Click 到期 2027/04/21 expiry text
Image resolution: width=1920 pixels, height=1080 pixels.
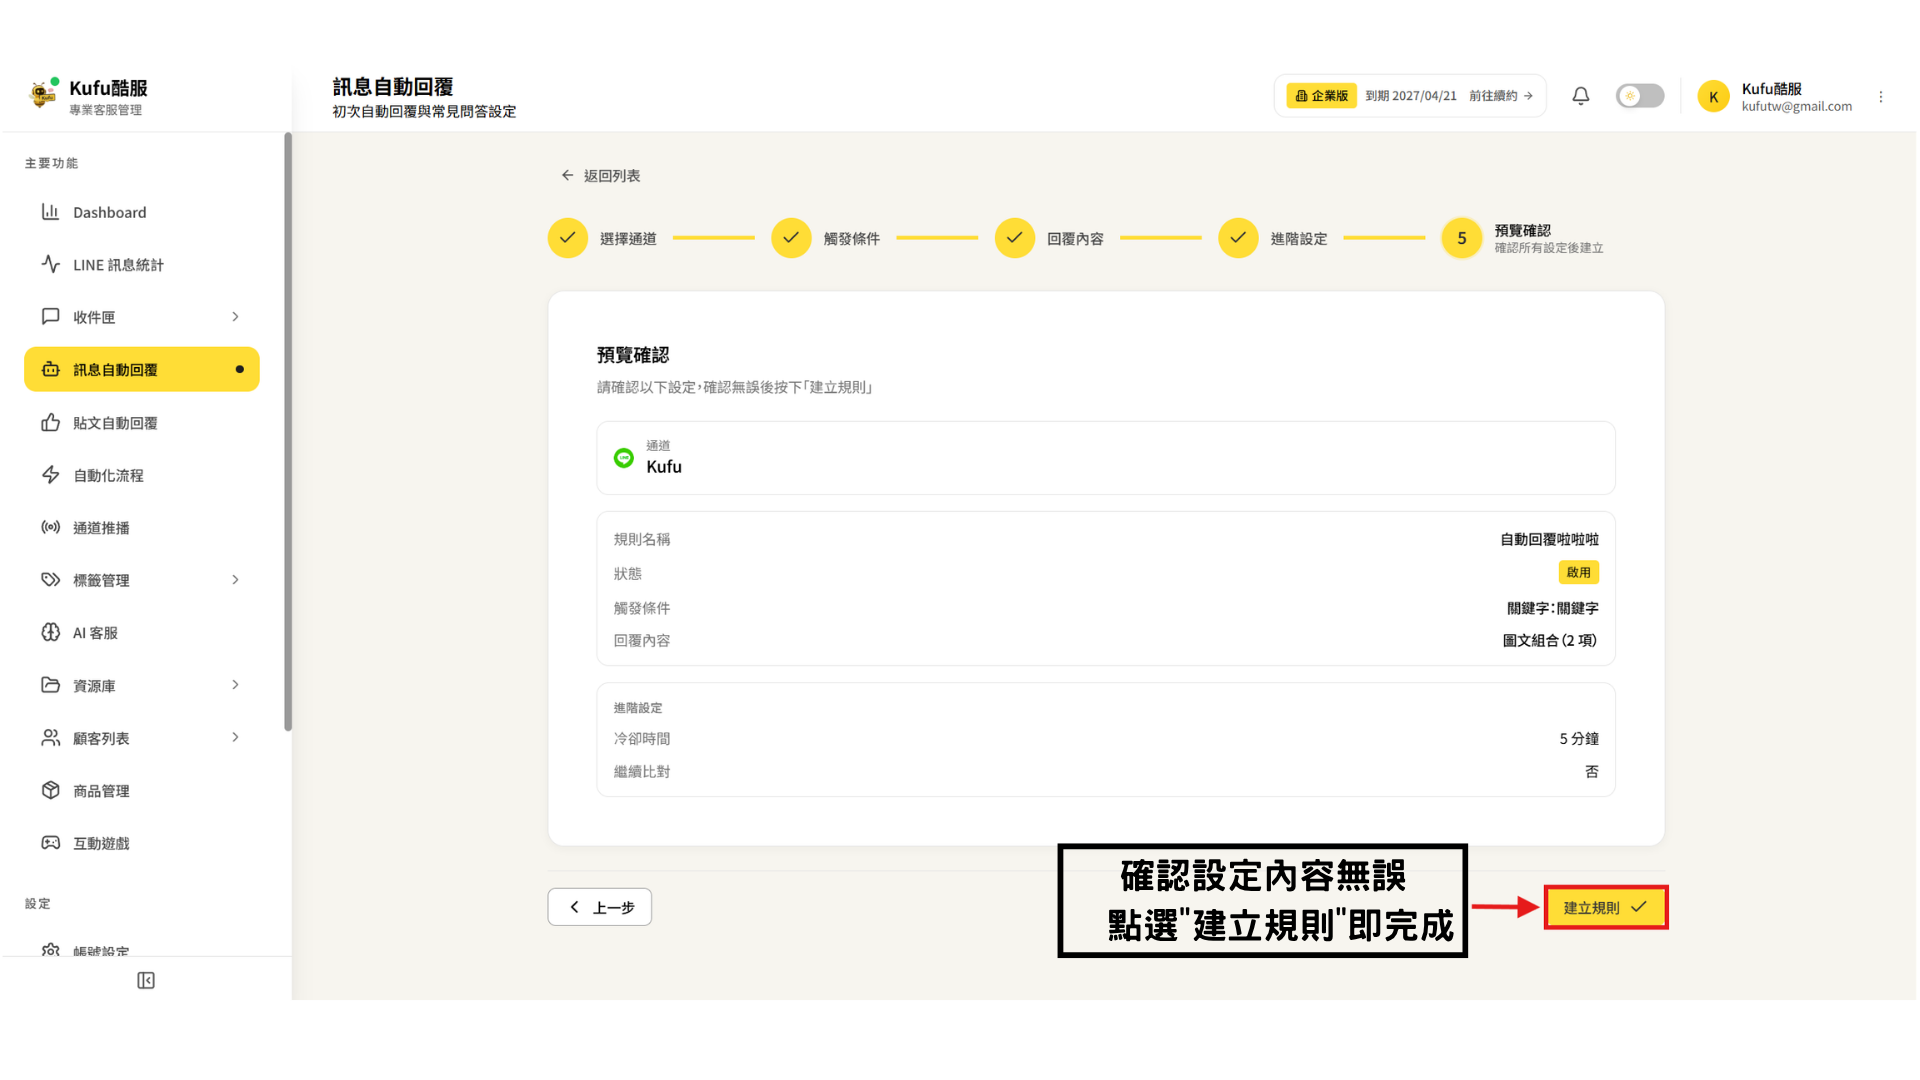1411,96
